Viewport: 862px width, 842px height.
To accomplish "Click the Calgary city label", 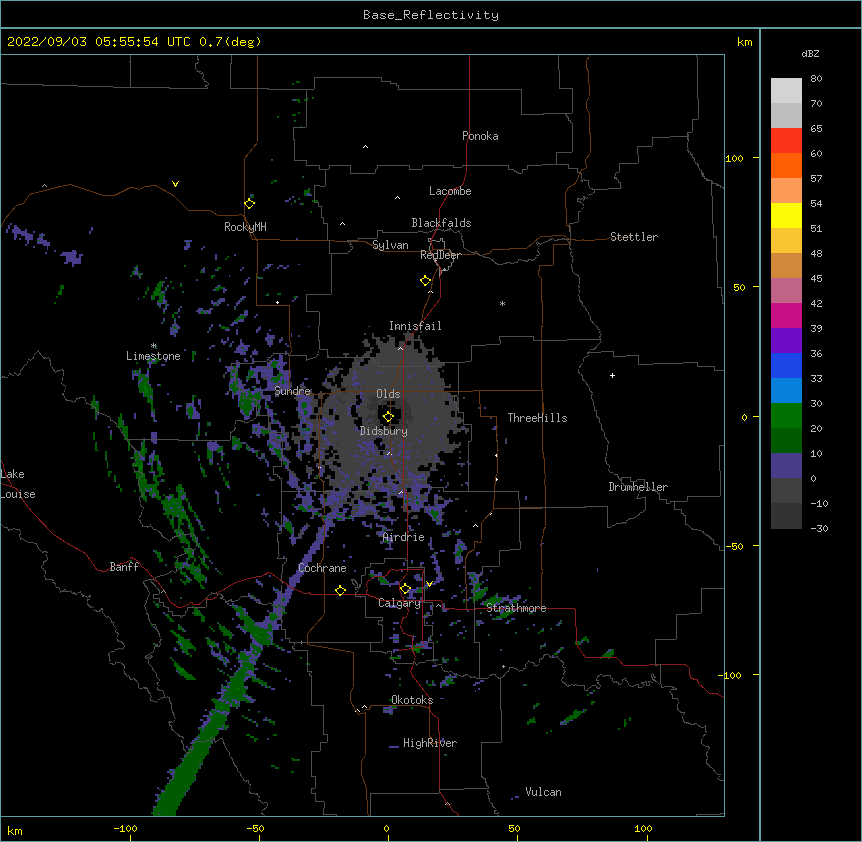I will click(x=399, y=603).
